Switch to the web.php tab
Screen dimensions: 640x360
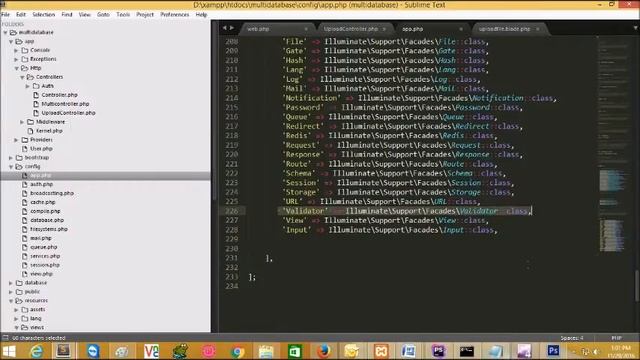(258, 29)
